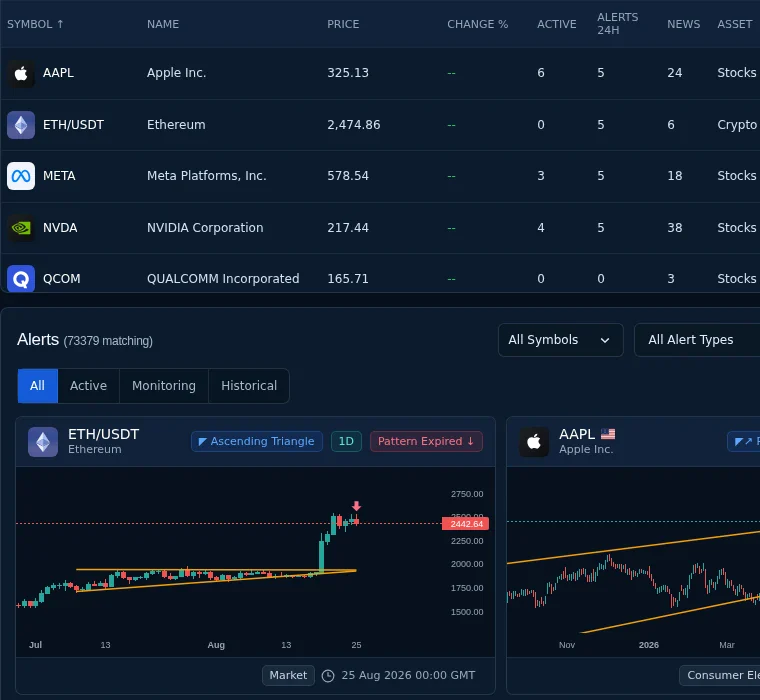The width and height of the screenshot is (760, 700).
Task: Click NVIDIA Corporation name cell
Action: [x=205, y=228]
